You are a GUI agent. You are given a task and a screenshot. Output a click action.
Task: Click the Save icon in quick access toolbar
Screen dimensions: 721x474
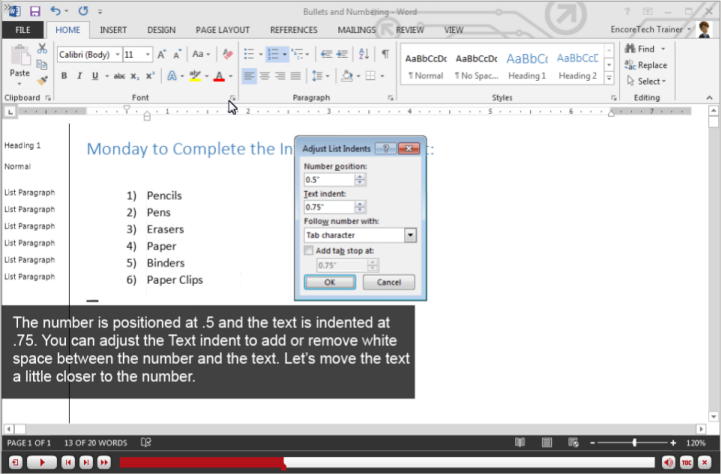34,11
